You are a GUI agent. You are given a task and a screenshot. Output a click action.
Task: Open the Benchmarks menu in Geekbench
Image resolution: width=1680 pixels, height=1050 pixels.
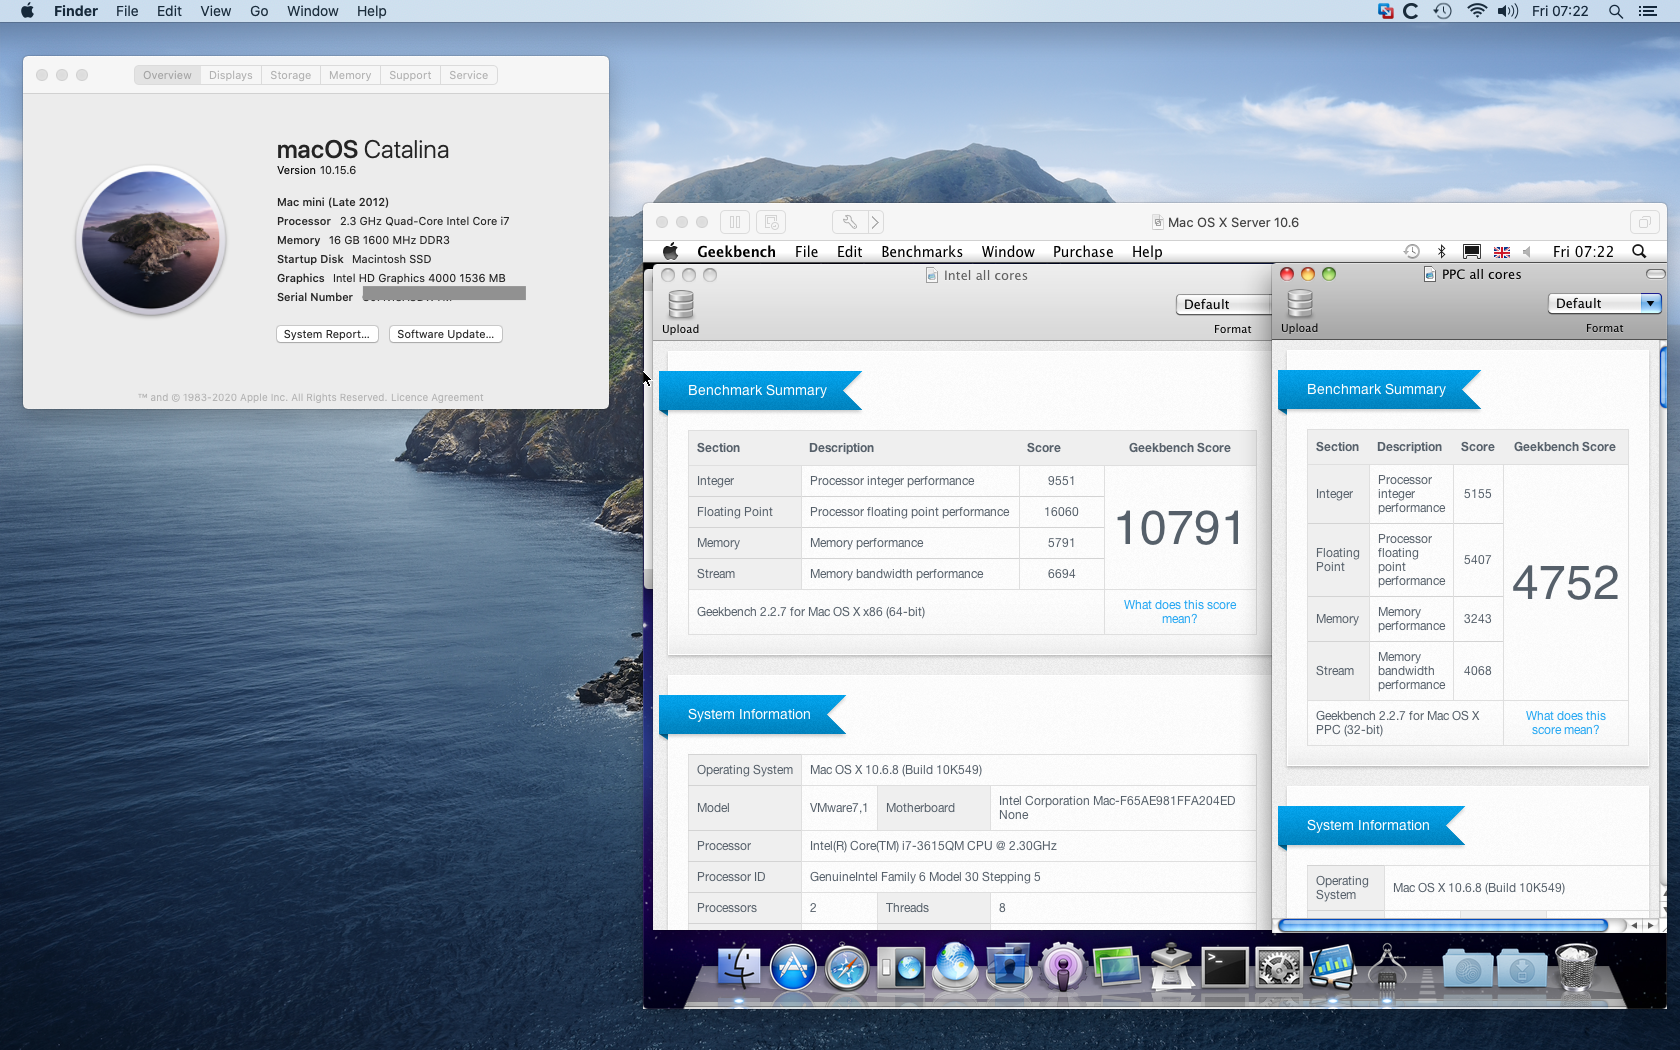(922, 252)
